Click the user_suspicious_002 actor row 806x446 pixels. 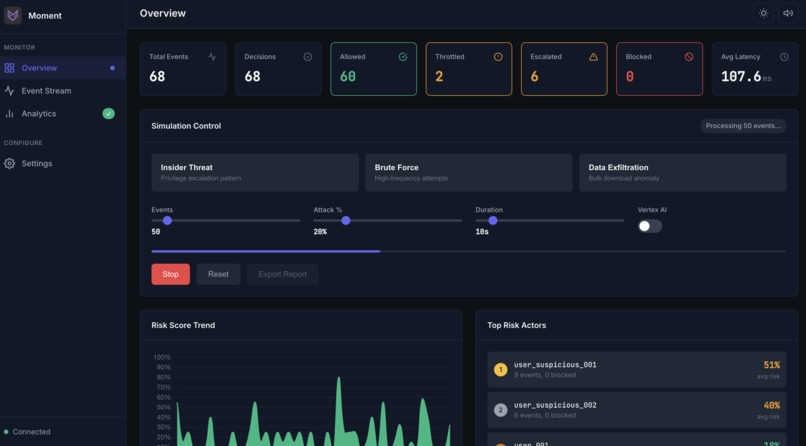coord(637,410)
